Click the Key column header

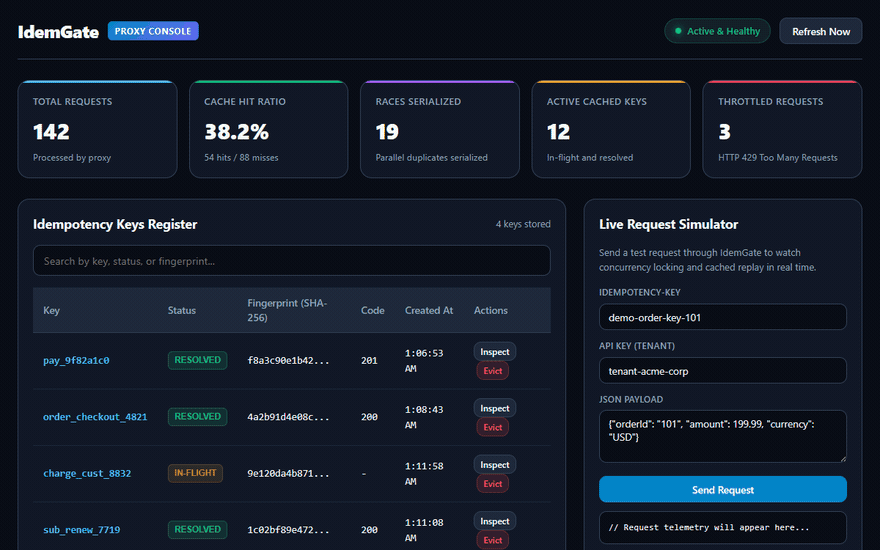pyautogui.click(x=51, y=310)
